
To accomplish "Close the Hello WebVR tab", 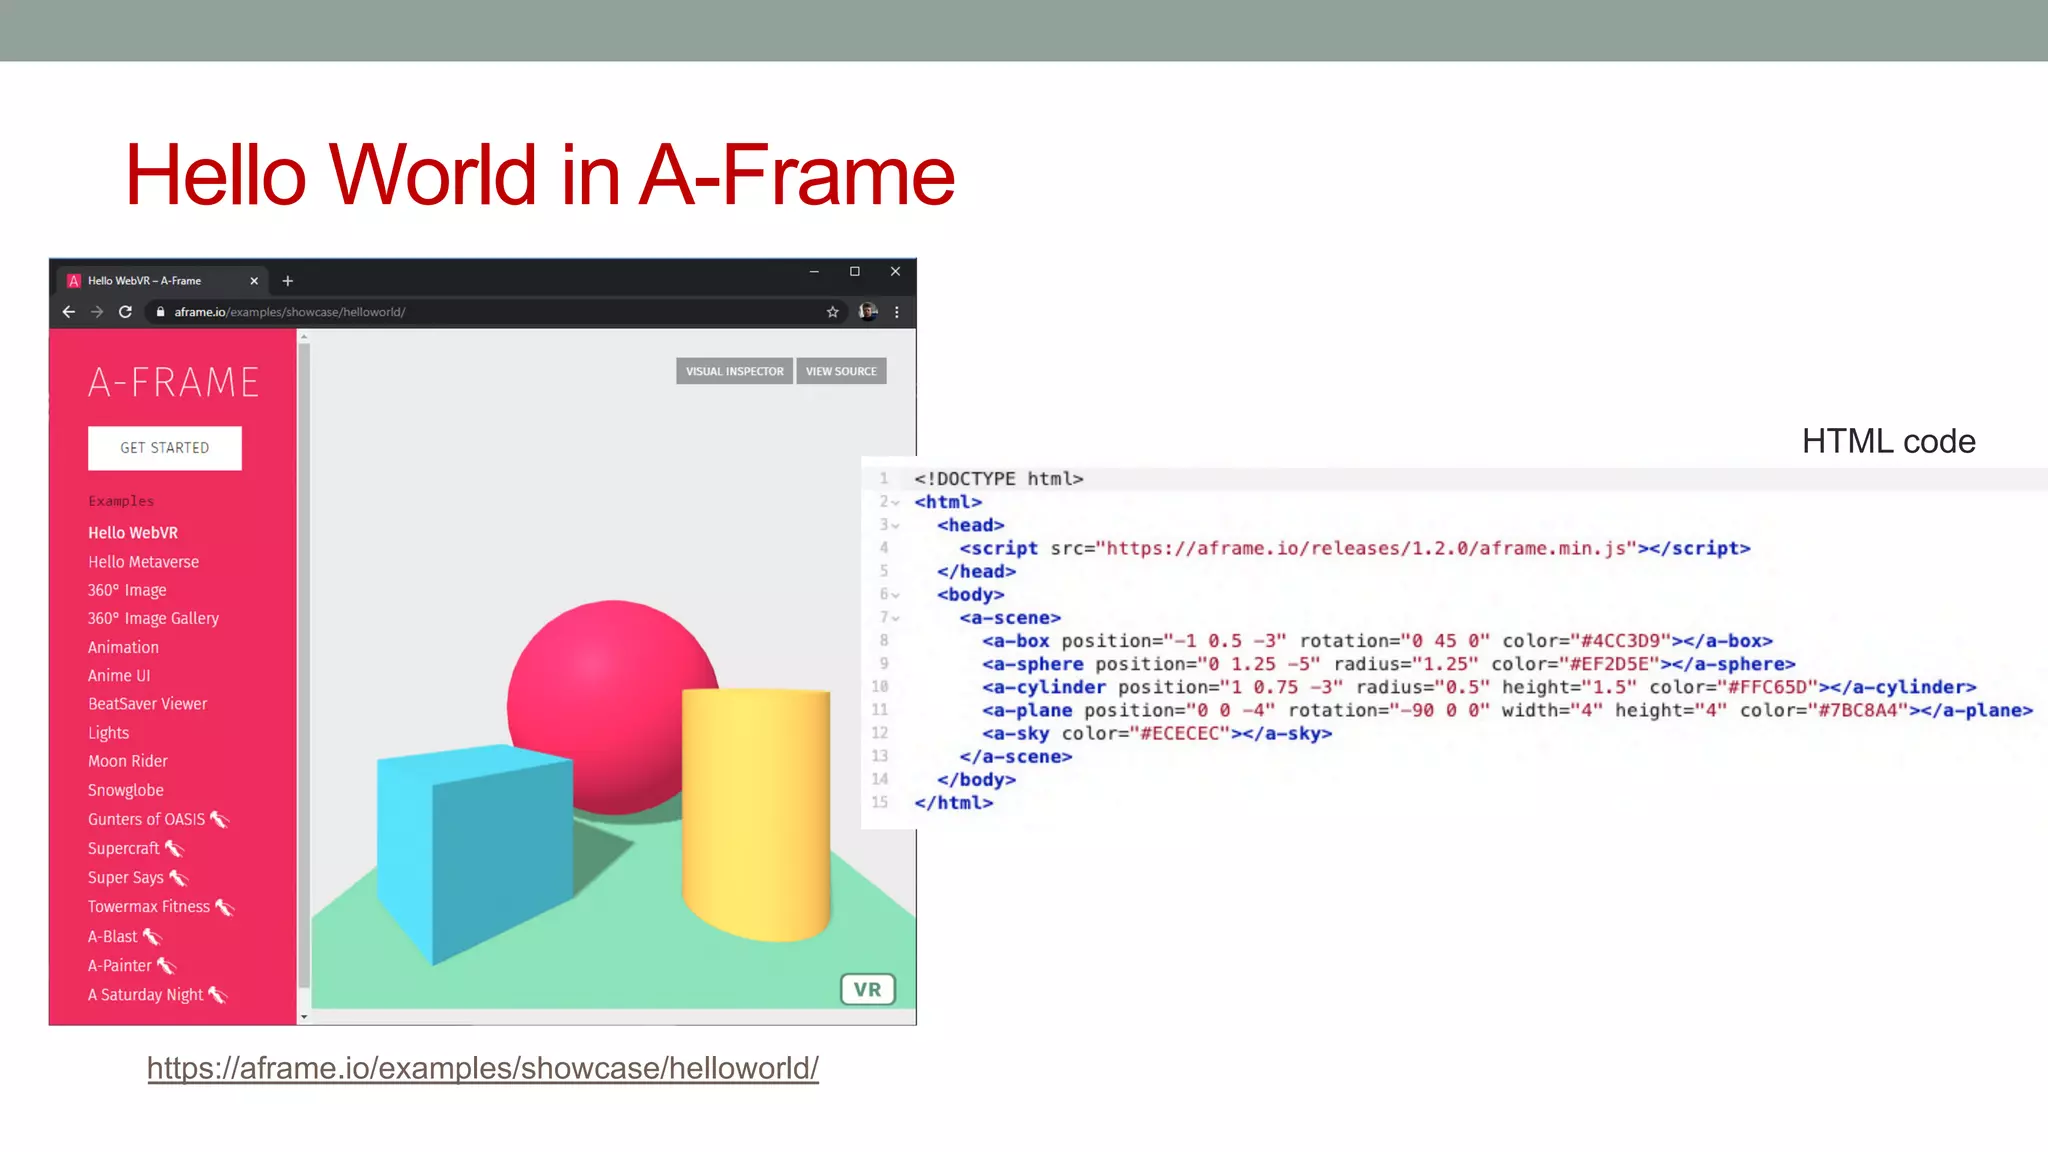I will click(x=254, y=281).
